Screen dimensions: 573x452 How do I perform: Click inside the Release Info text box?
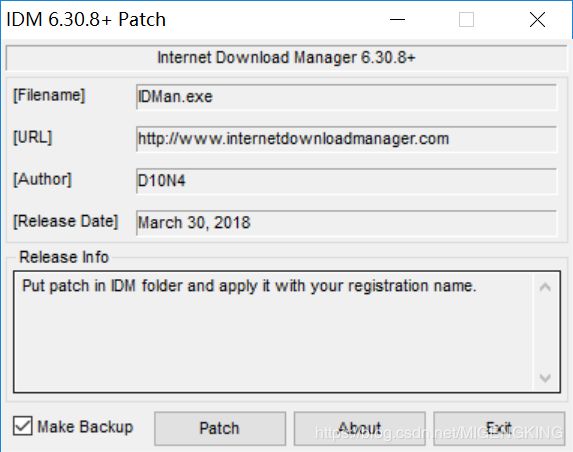click(273, 332)
